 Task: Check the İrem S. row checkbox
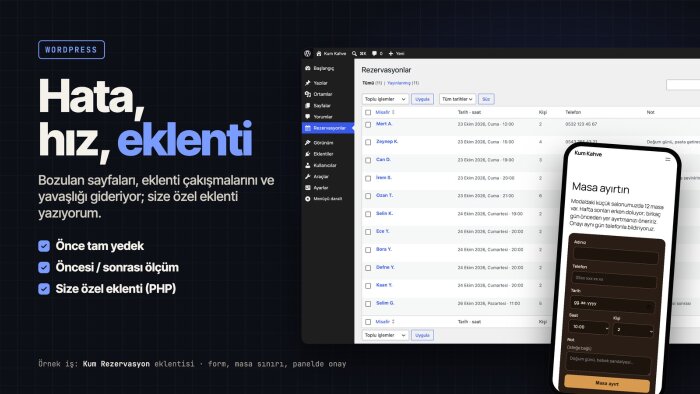coord(368,178)
